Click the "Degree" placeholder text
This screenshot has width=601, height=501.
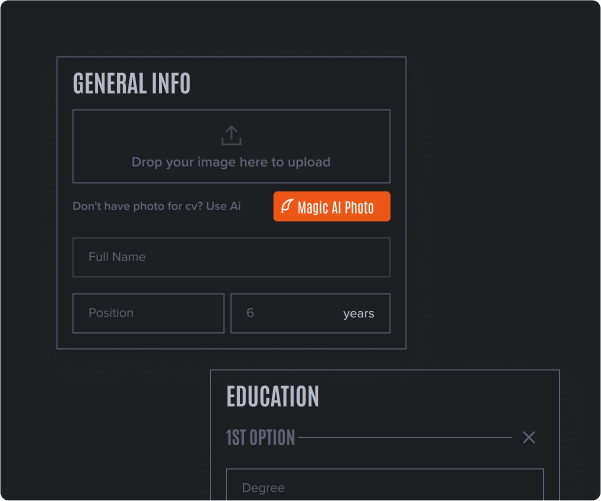(263, 488)
